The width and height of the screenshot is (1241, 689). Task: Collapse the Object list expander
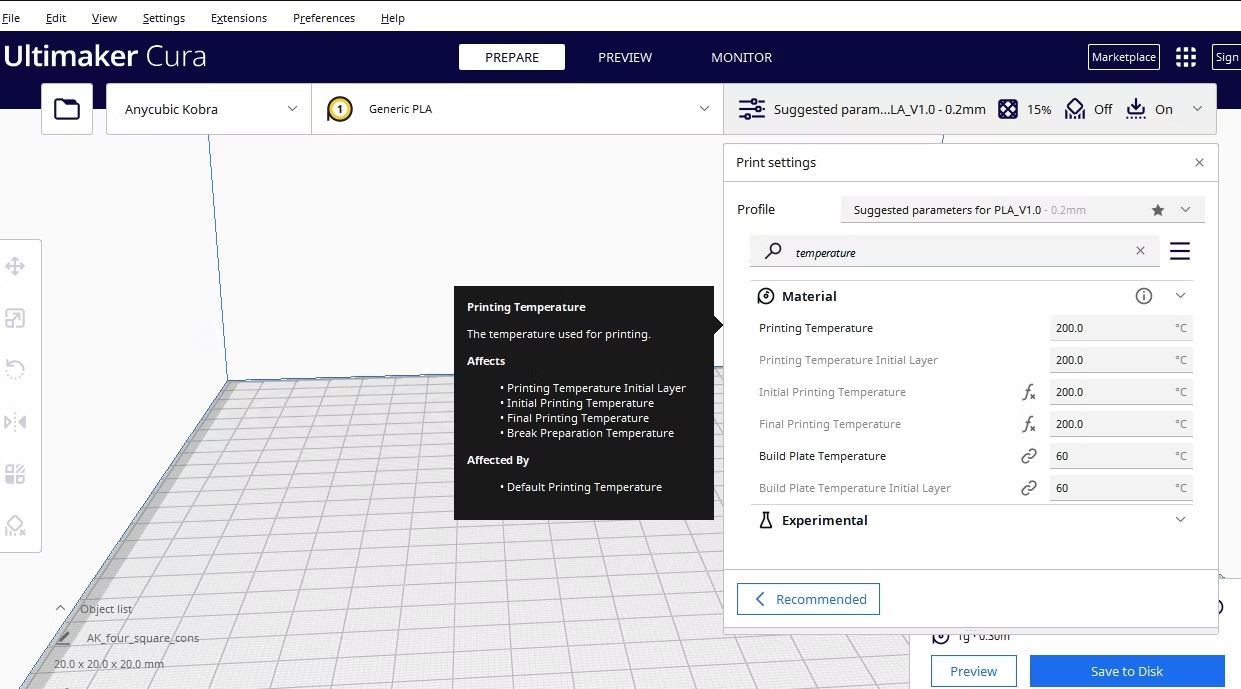click(x=60, y=608)
